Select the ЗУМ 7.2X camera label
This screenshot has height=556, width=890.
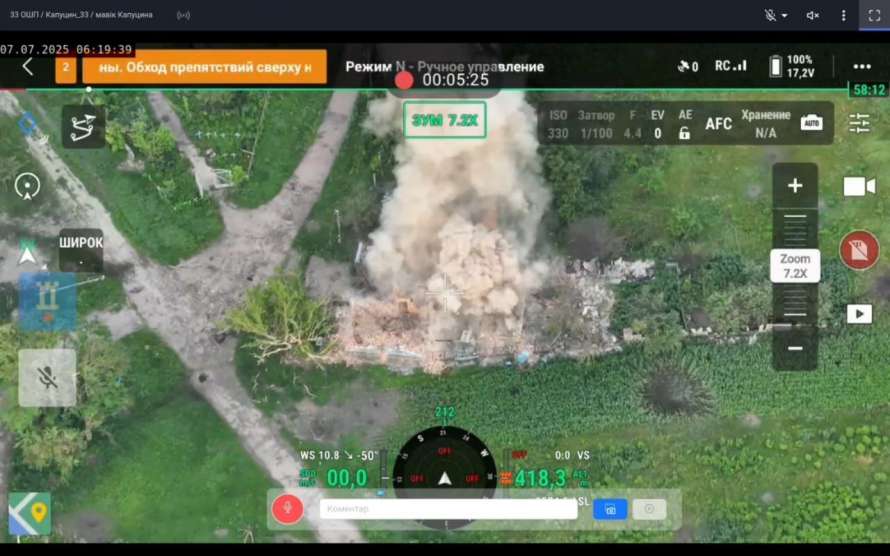(x=445, y=120)
